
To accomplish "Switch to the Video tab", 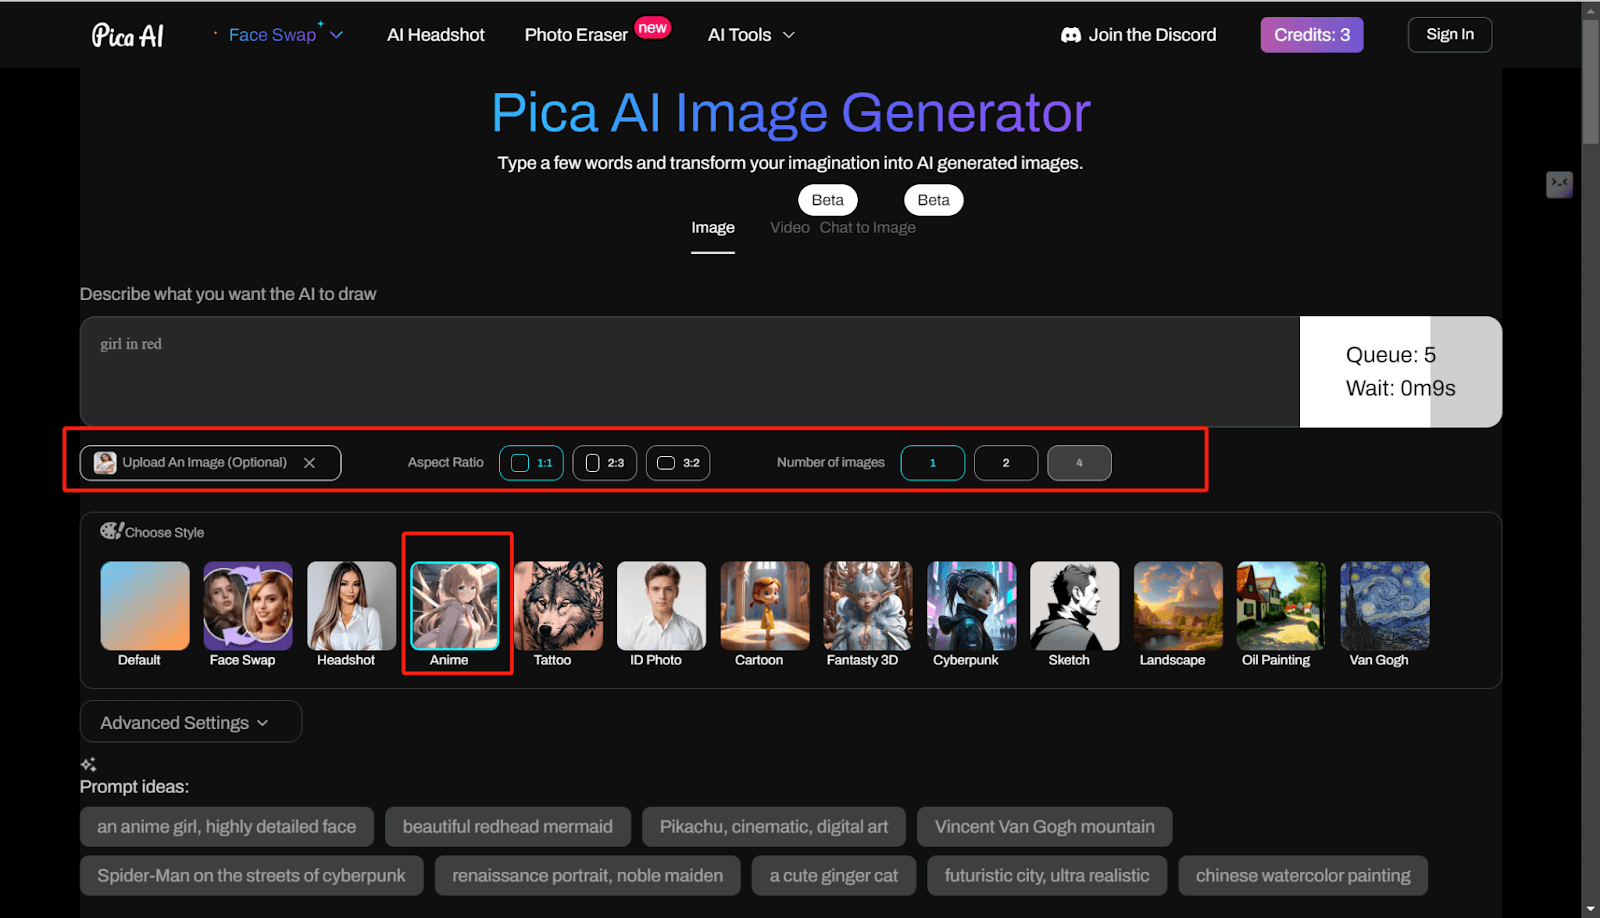I will (790, 228).
